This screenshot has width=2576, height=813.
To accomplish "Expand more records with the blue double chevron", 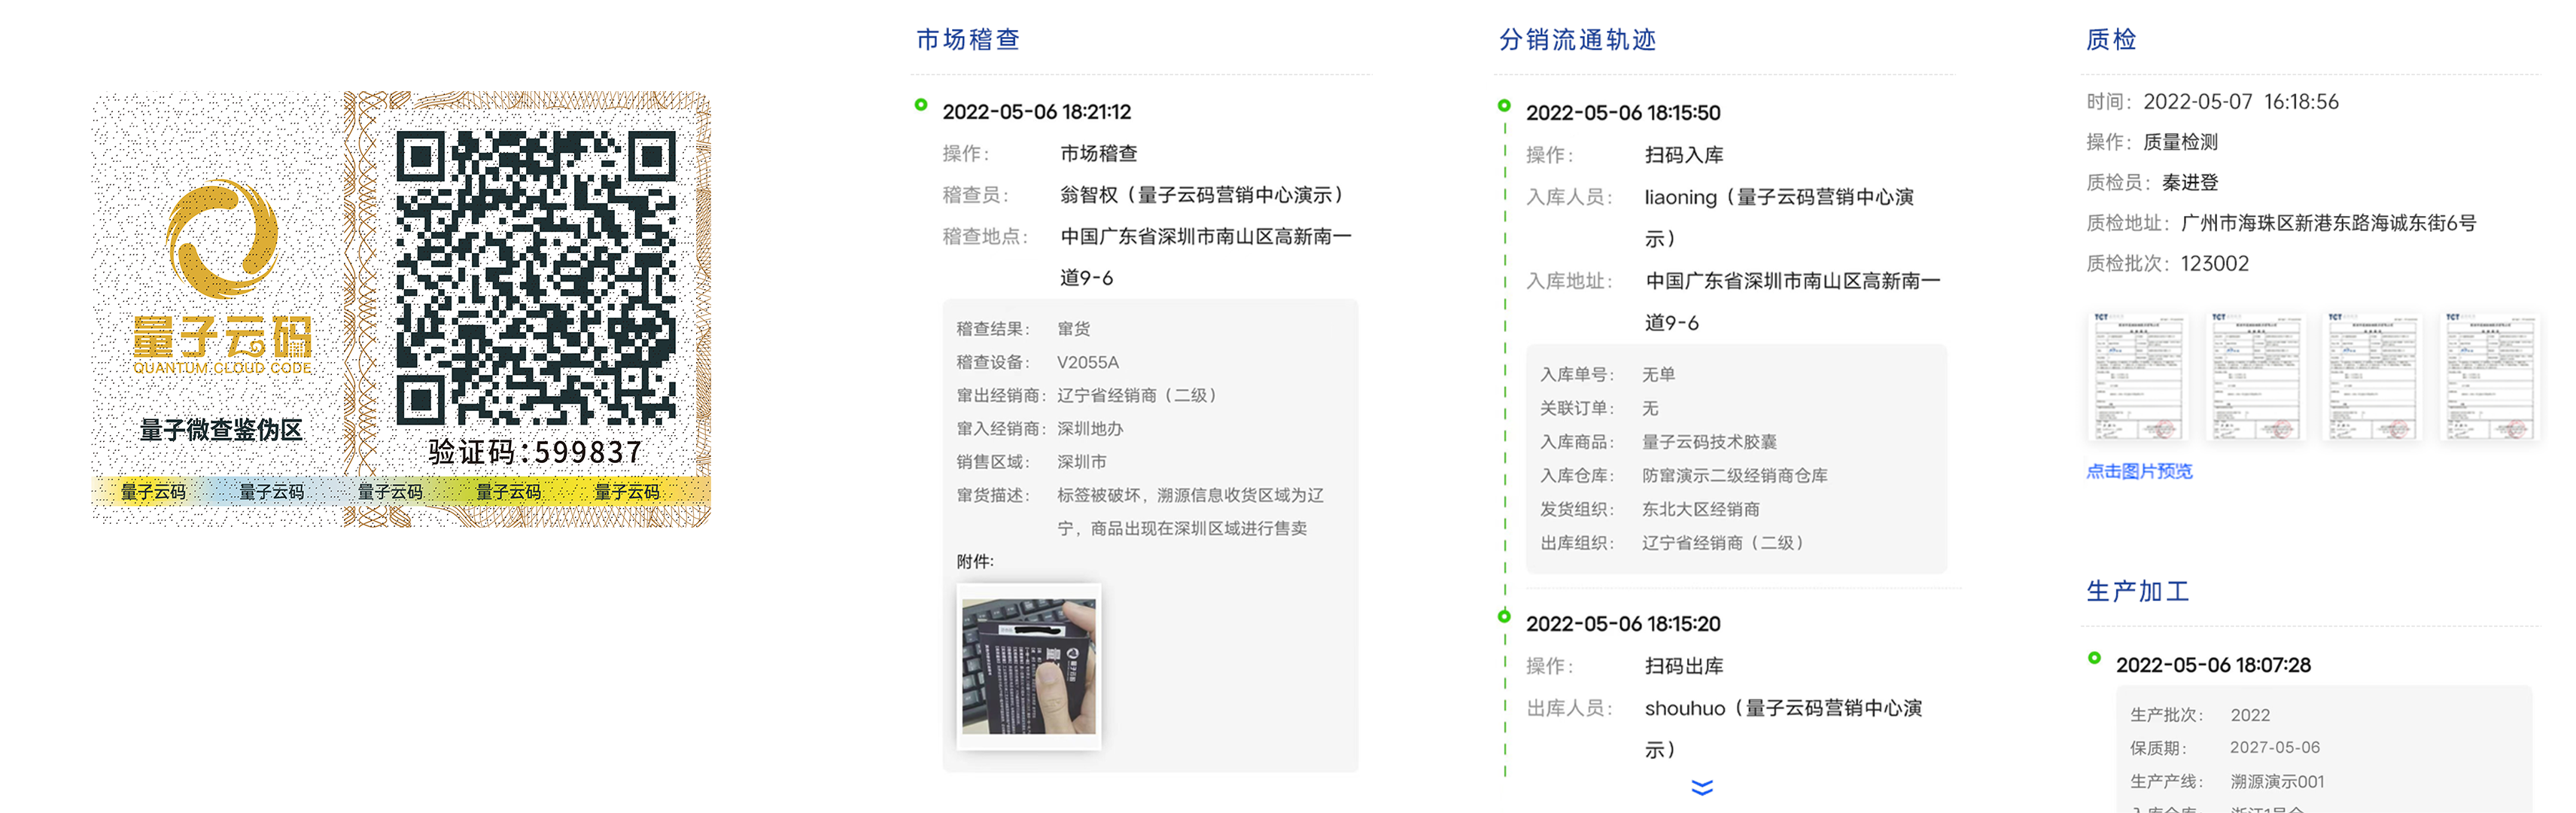I will coord(1702,788).
